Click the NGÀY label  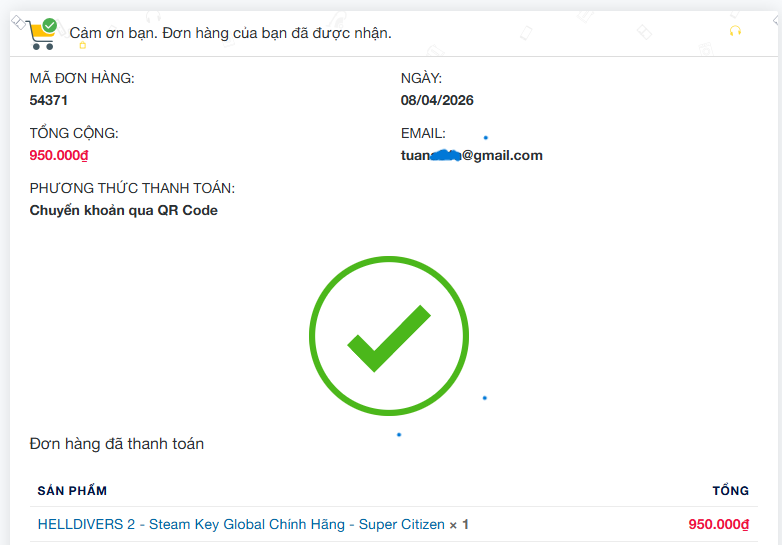click(421, 78)
